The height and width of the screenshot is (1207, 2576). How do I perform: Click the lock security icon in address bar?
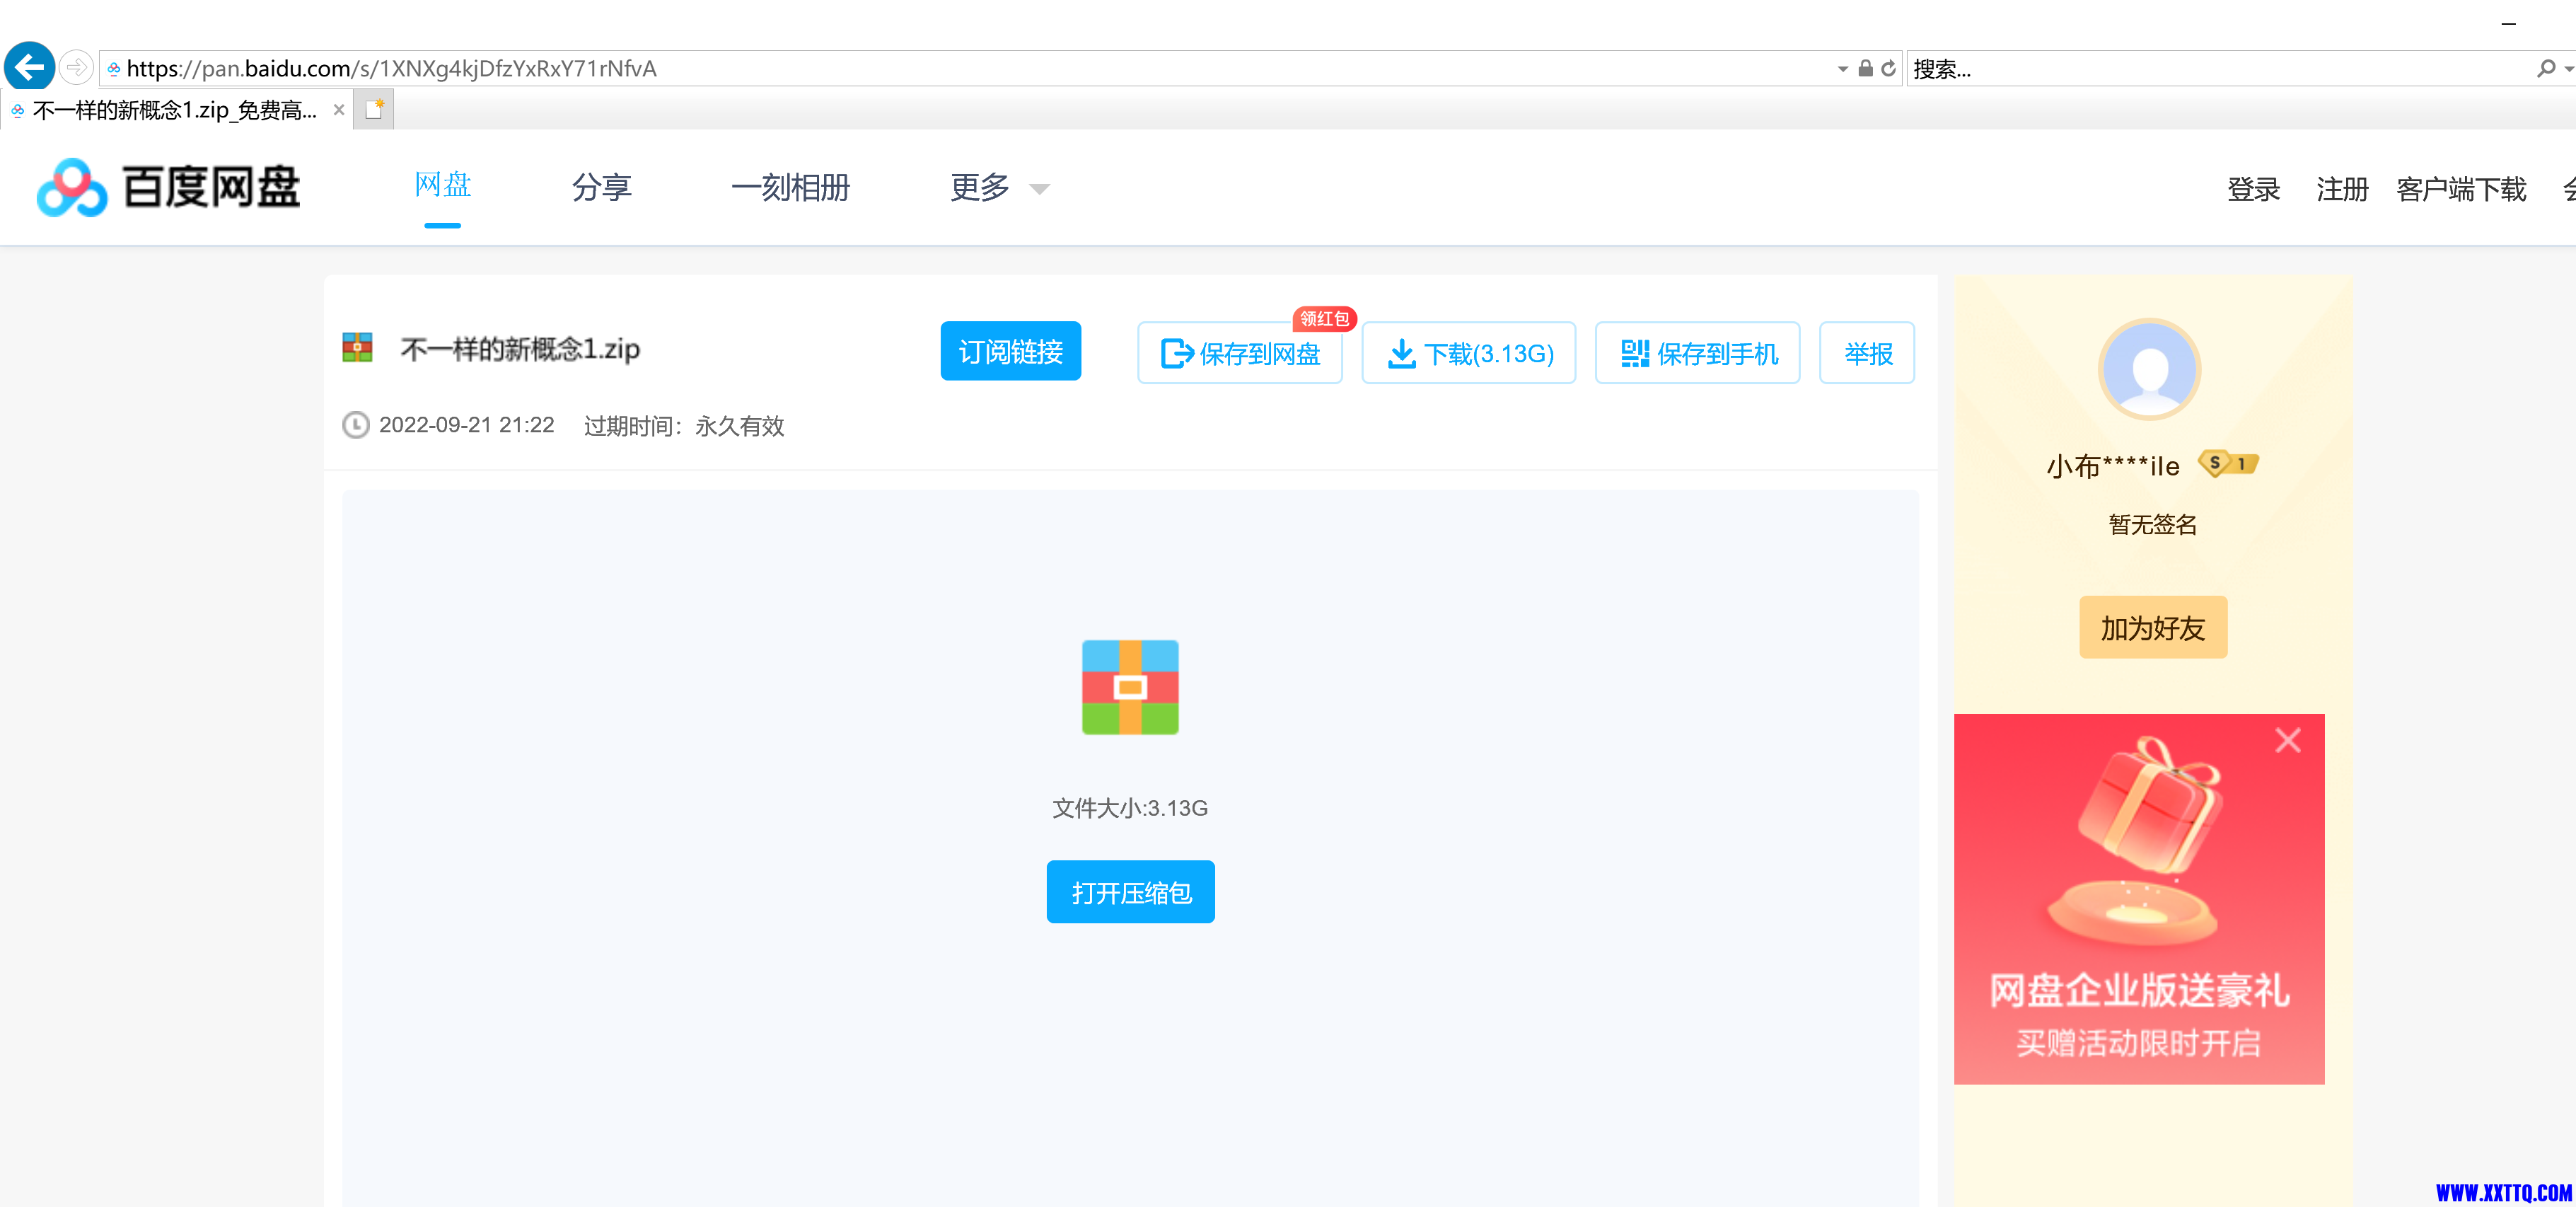pyautogui.click(x=1865, y=69)
